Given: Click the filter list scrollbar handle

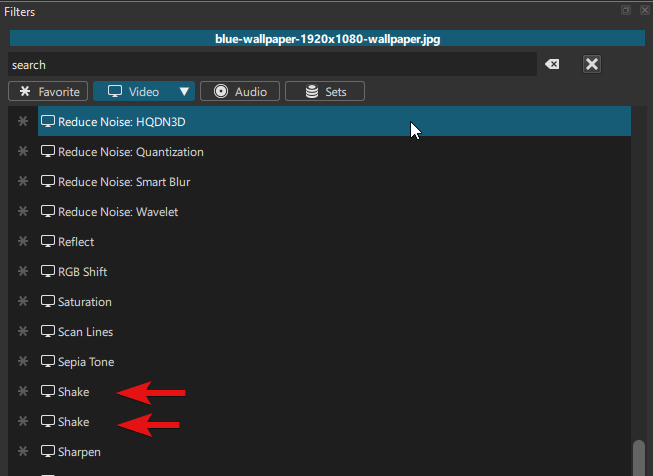Looking at the screenshot, I should pos(639,458).
